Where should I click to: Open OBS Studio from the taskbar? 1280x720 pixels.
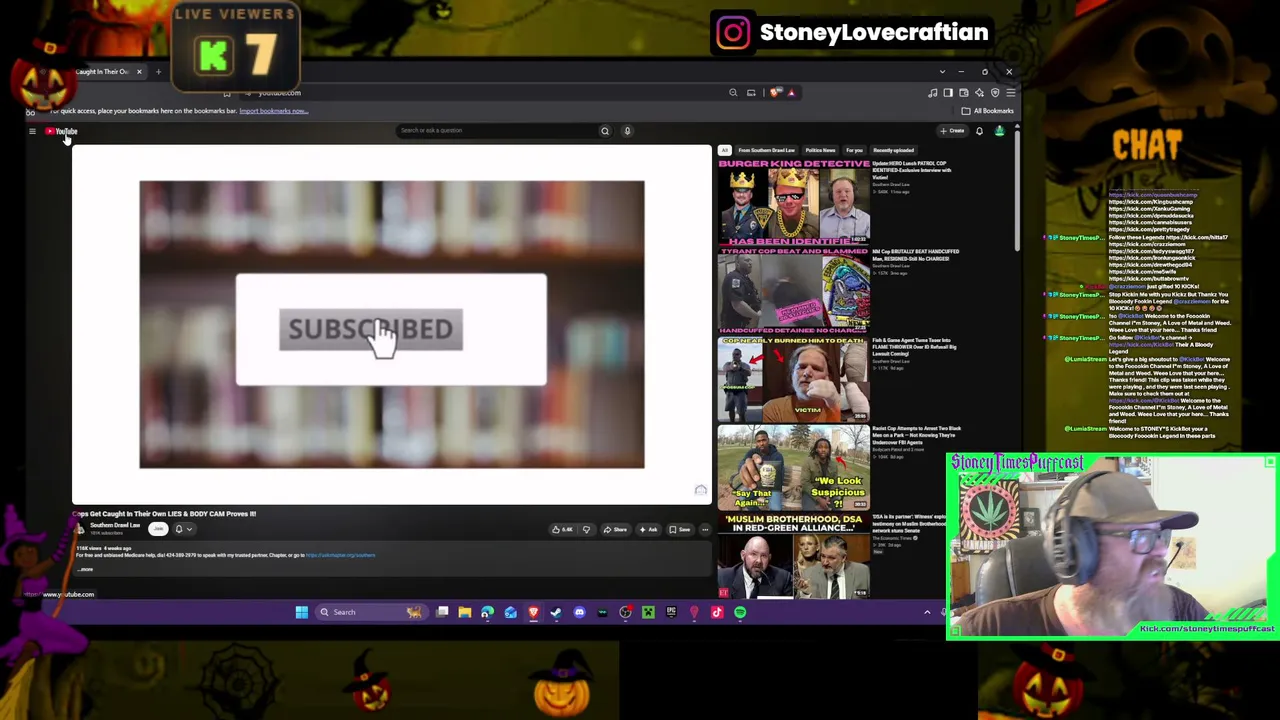(625, 612)
